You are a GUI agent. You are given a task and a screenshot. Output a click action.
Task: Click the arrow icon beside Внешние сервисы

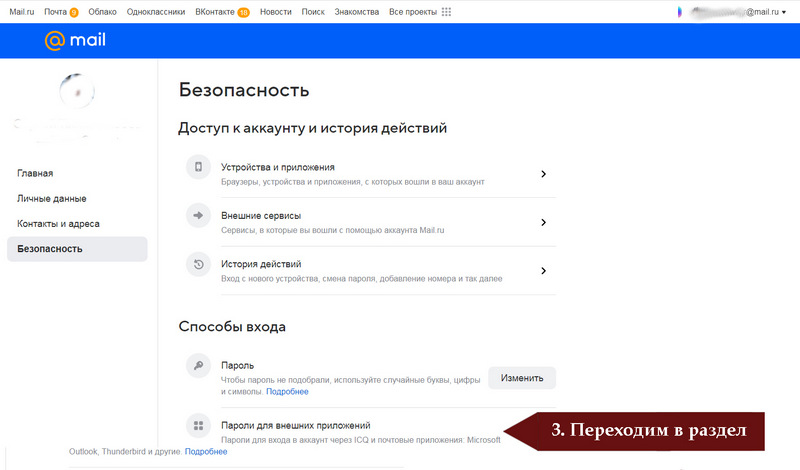coord(199,216)
